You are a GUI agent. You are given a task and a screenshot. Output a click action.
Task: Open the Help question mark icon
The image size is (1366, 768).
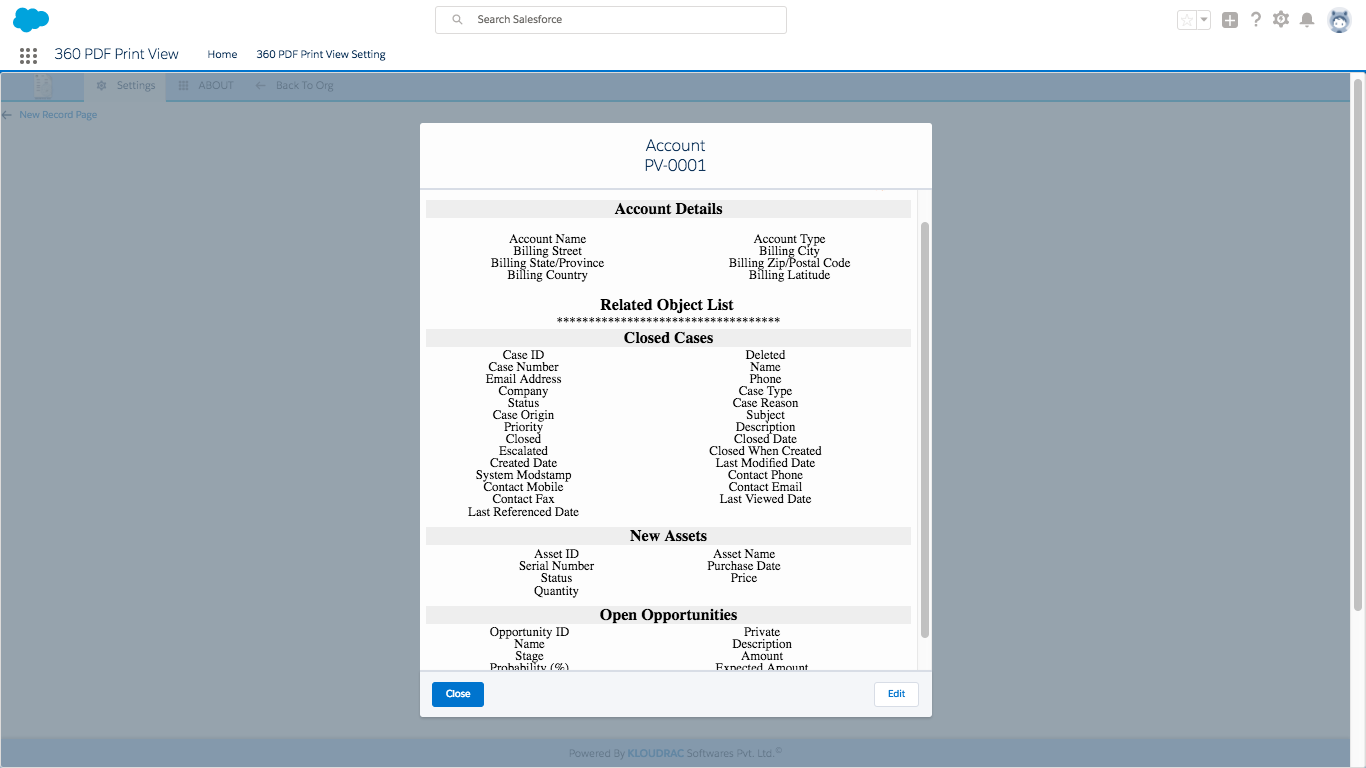(1256, 20)
